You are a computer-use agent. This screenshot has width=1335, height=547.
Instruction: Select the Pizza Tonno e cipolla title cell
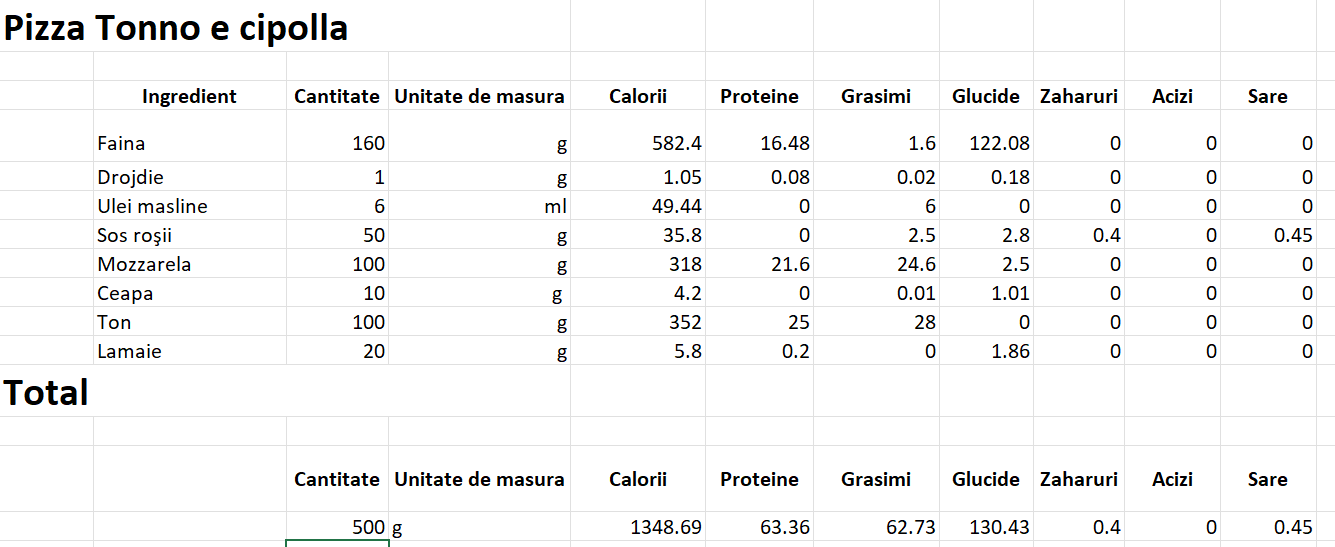[176, 28]
